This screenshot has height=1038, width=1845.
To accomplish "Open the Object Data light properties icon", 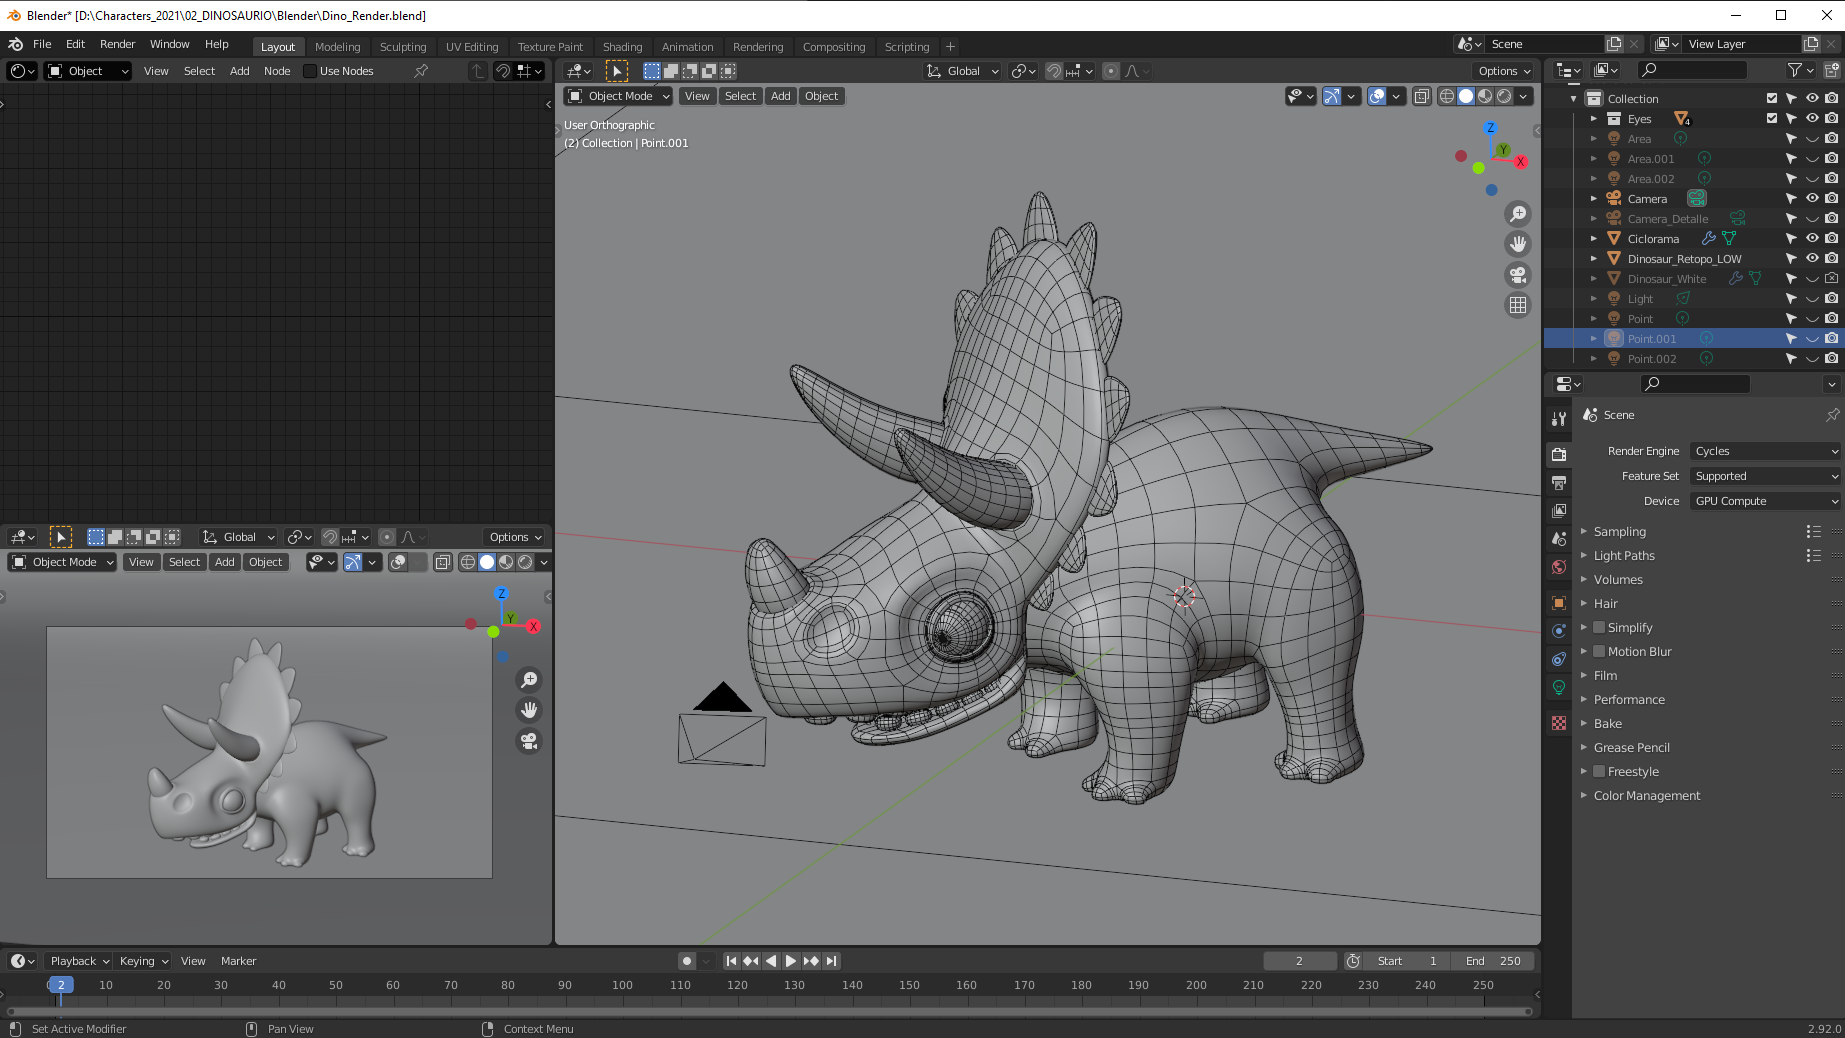I will tap(1558, 687).
